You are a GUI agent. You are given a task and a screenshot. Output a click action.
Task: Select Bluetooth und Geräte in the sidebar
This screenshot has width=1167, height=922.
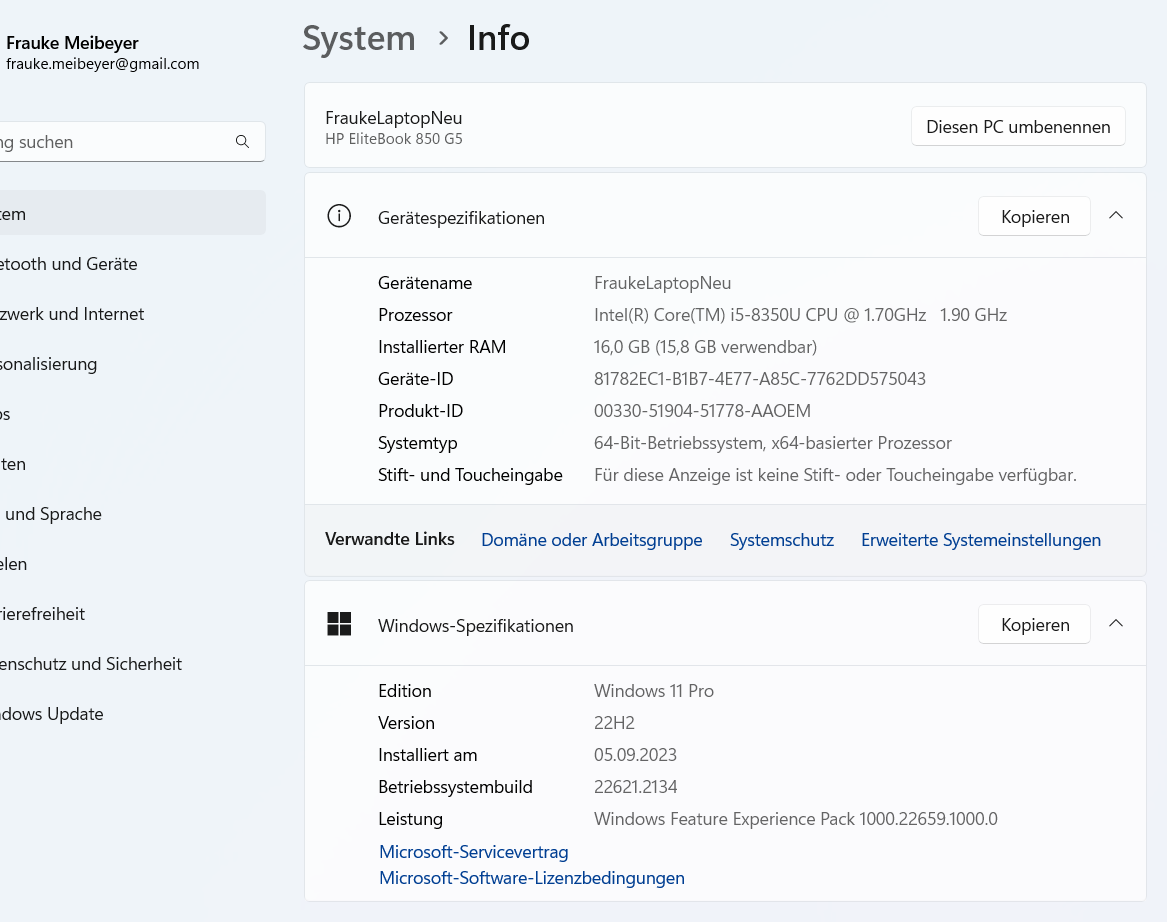click(x=70, y=264)
